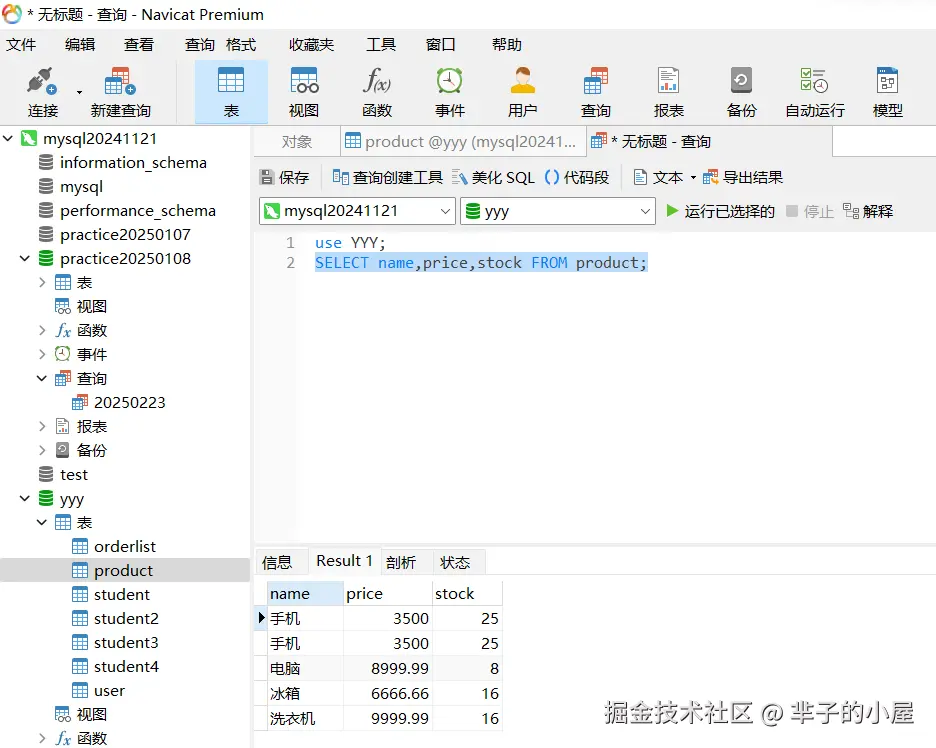Click the 6666.66 price cell

click(388, 694)
